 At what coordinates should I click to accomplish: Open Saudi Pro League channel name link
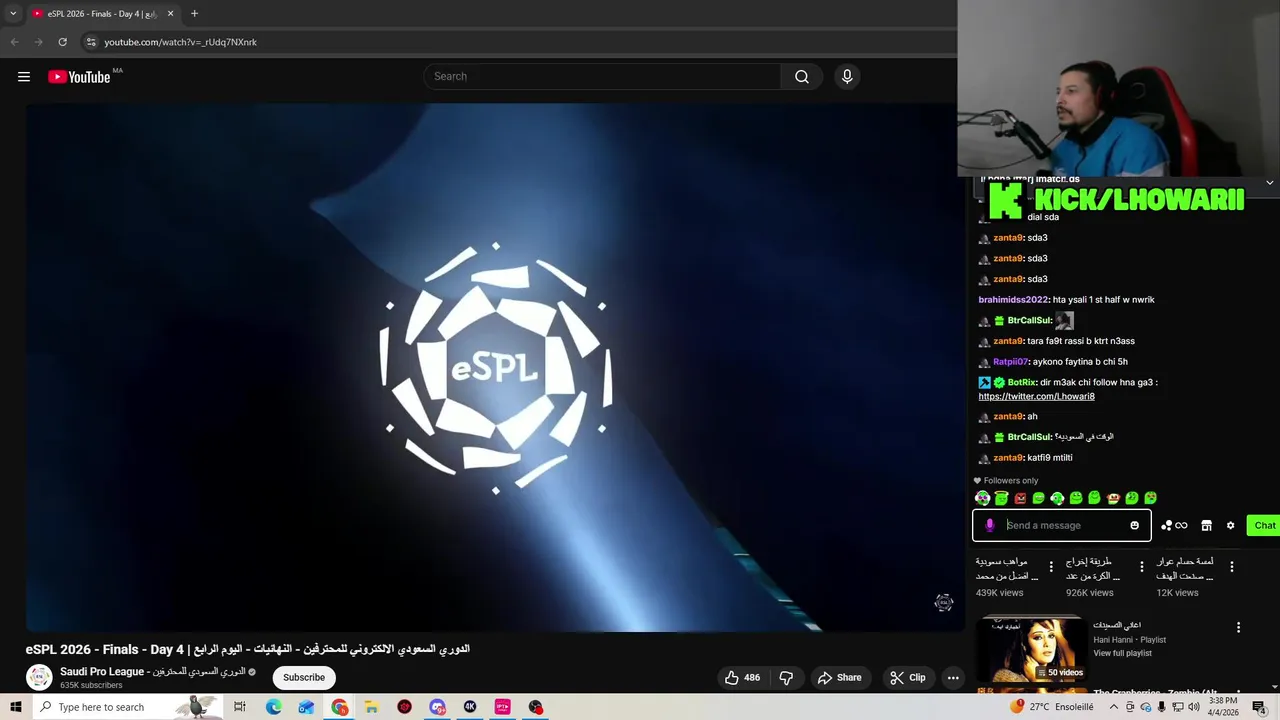coord(153,672)
